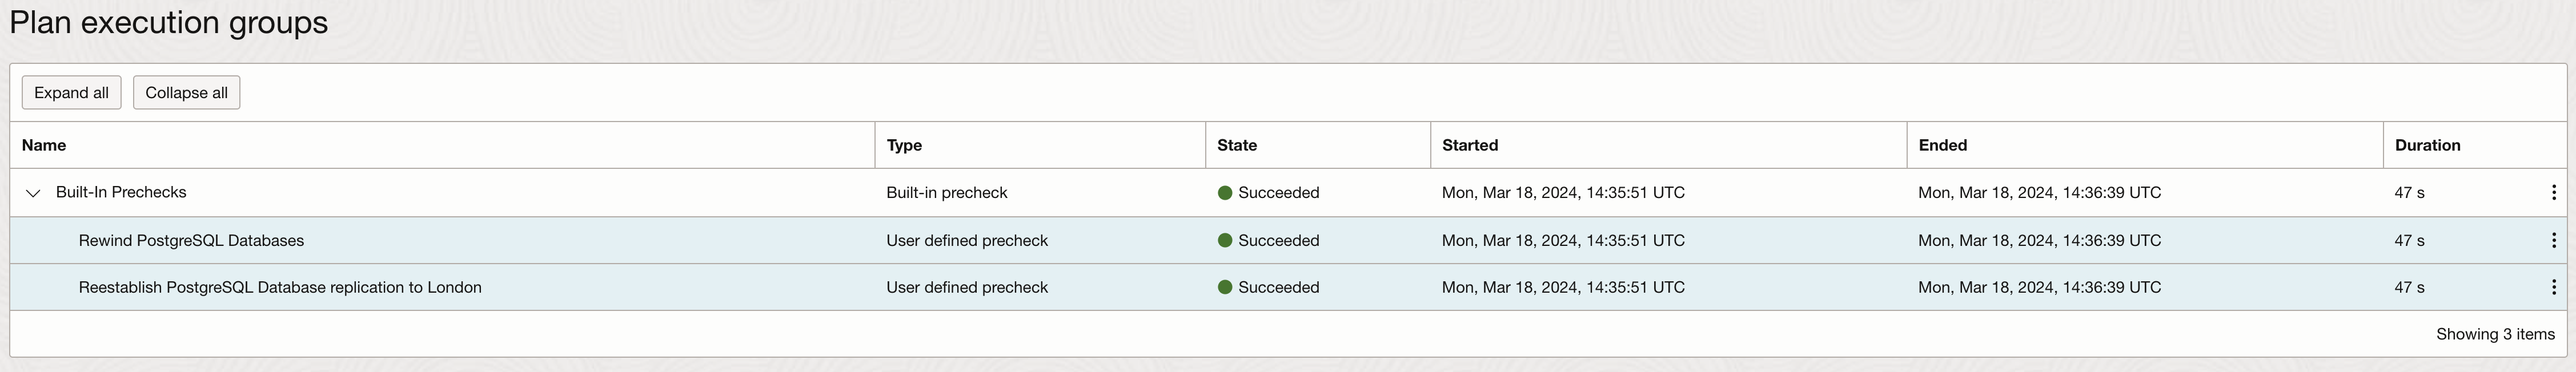Click Duration column header
This screenshot has height=372, width=2576.
(2427, 145)
